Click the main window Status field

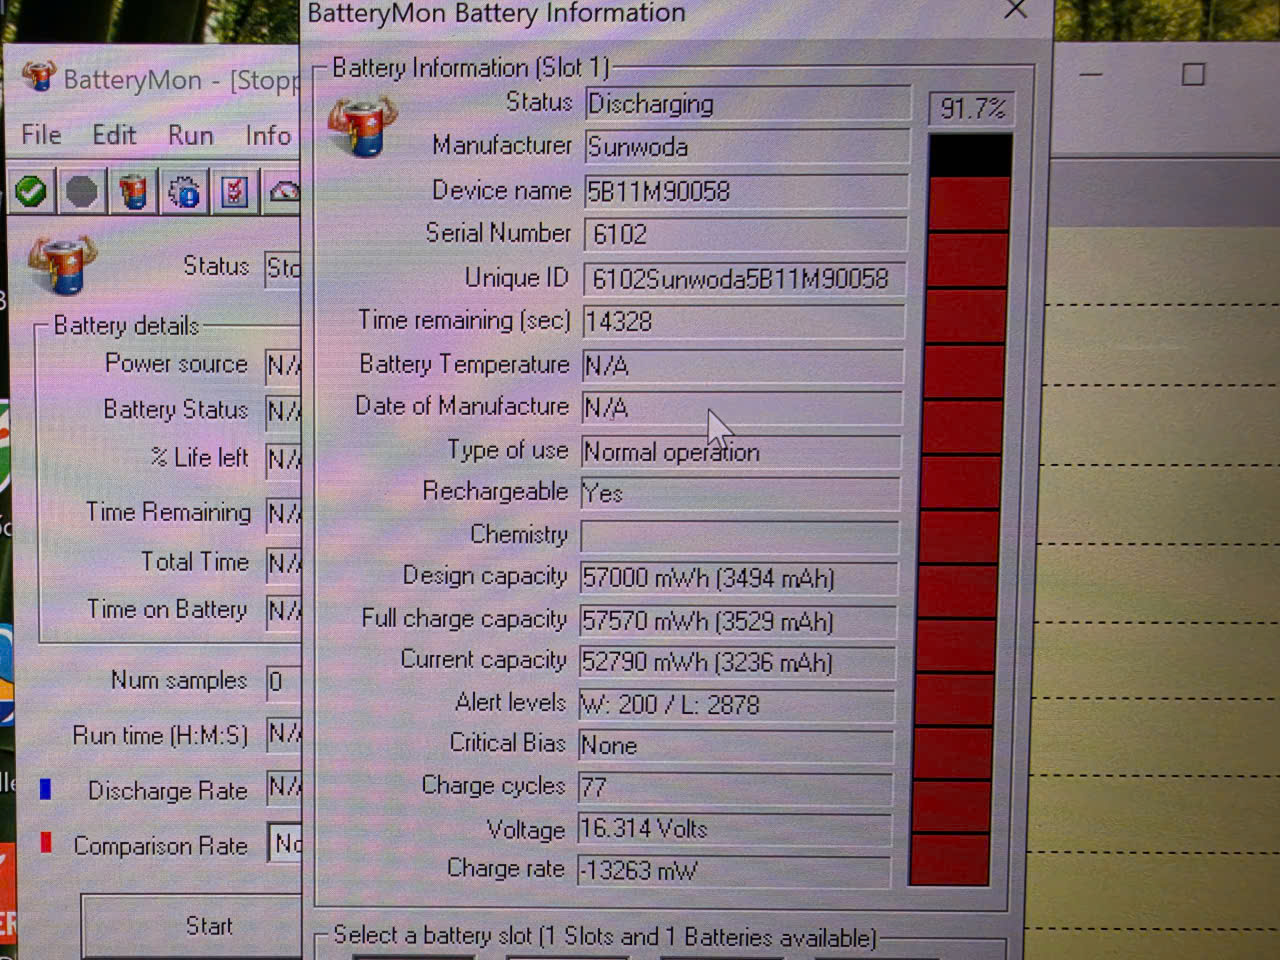tap(284, 268)
